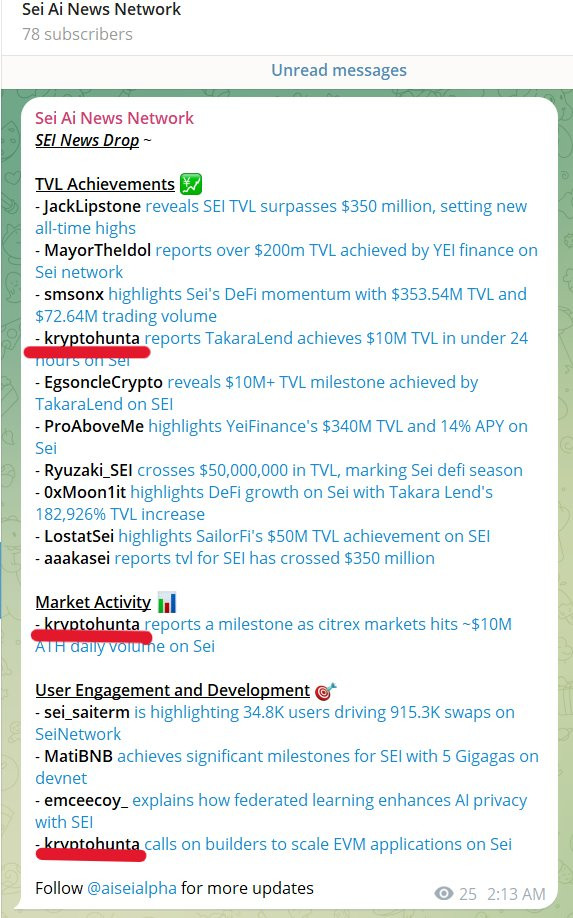Viewport: 573px width, 918px height.
Task: Open the Ryuzaki_SEI $50,000,000 TVL link
Action: point(330,470)
